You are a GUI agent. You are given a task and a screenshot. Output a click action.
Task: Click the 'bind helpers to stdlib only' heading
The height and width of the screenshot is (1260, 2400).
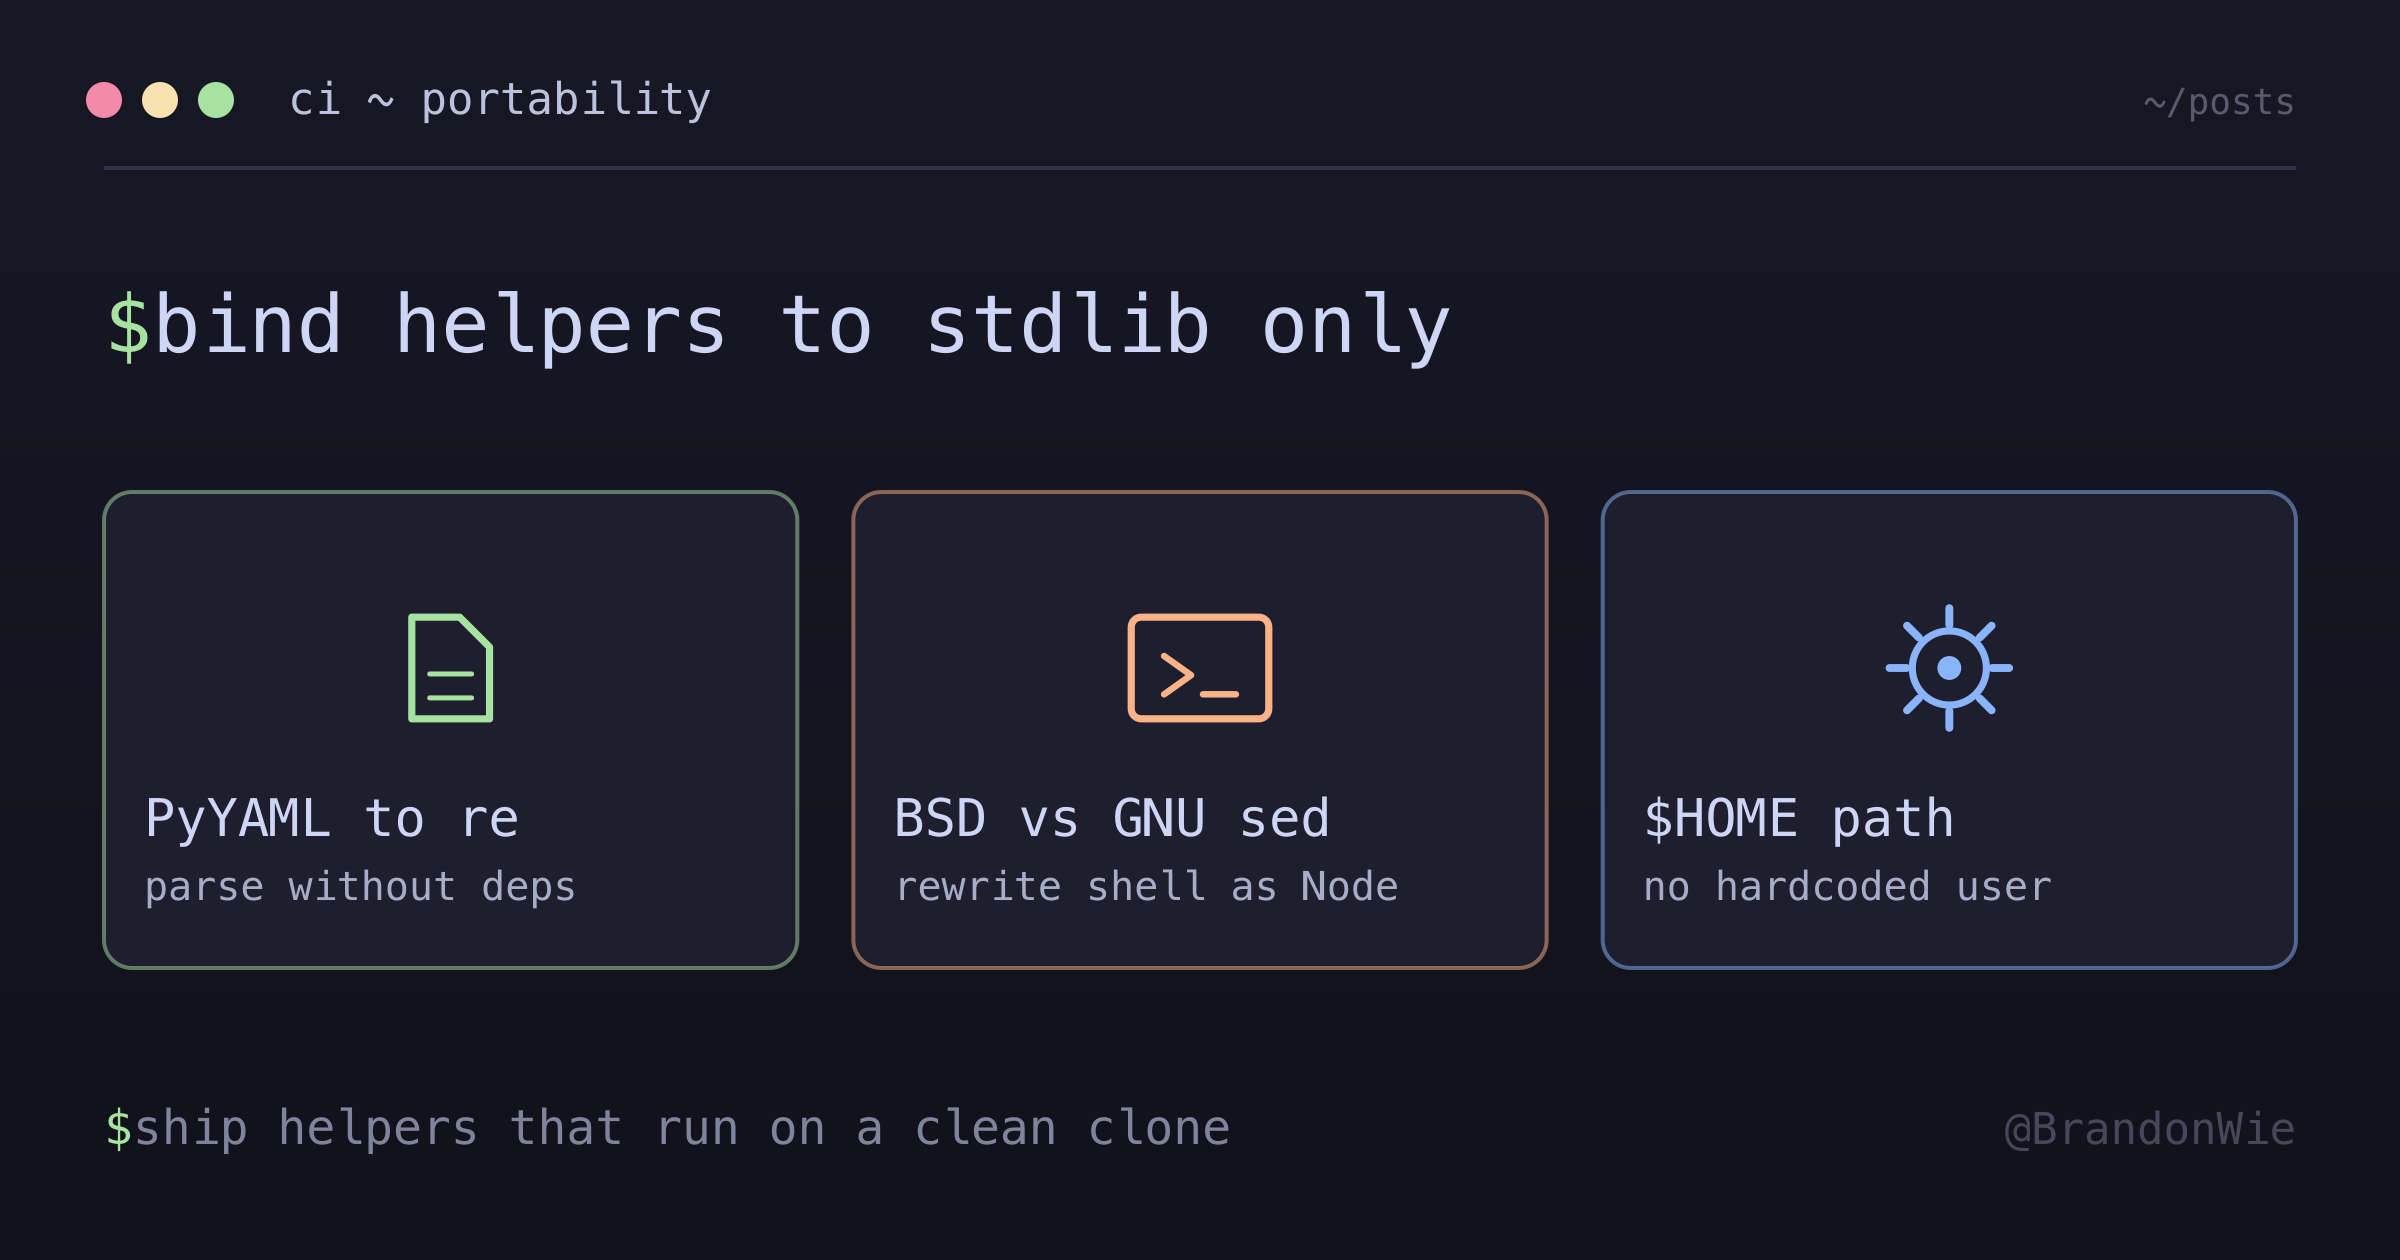tap(802, 326)
